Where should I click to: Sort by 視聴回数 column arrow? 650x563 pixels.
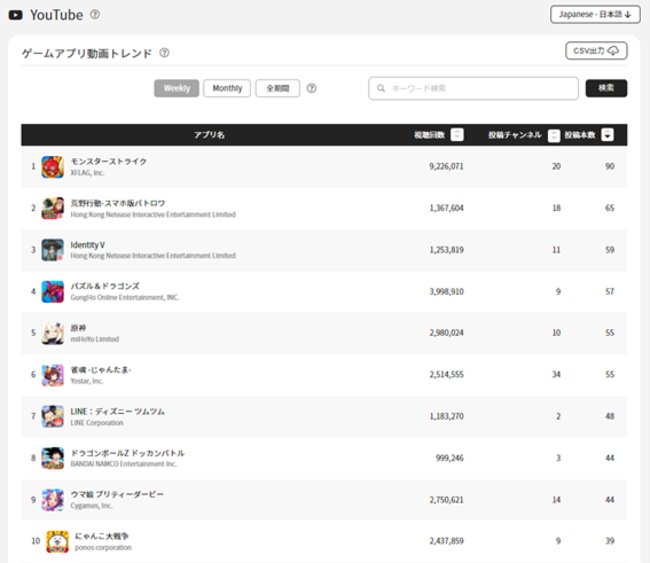pyautogui.click(x=457, y=135)
